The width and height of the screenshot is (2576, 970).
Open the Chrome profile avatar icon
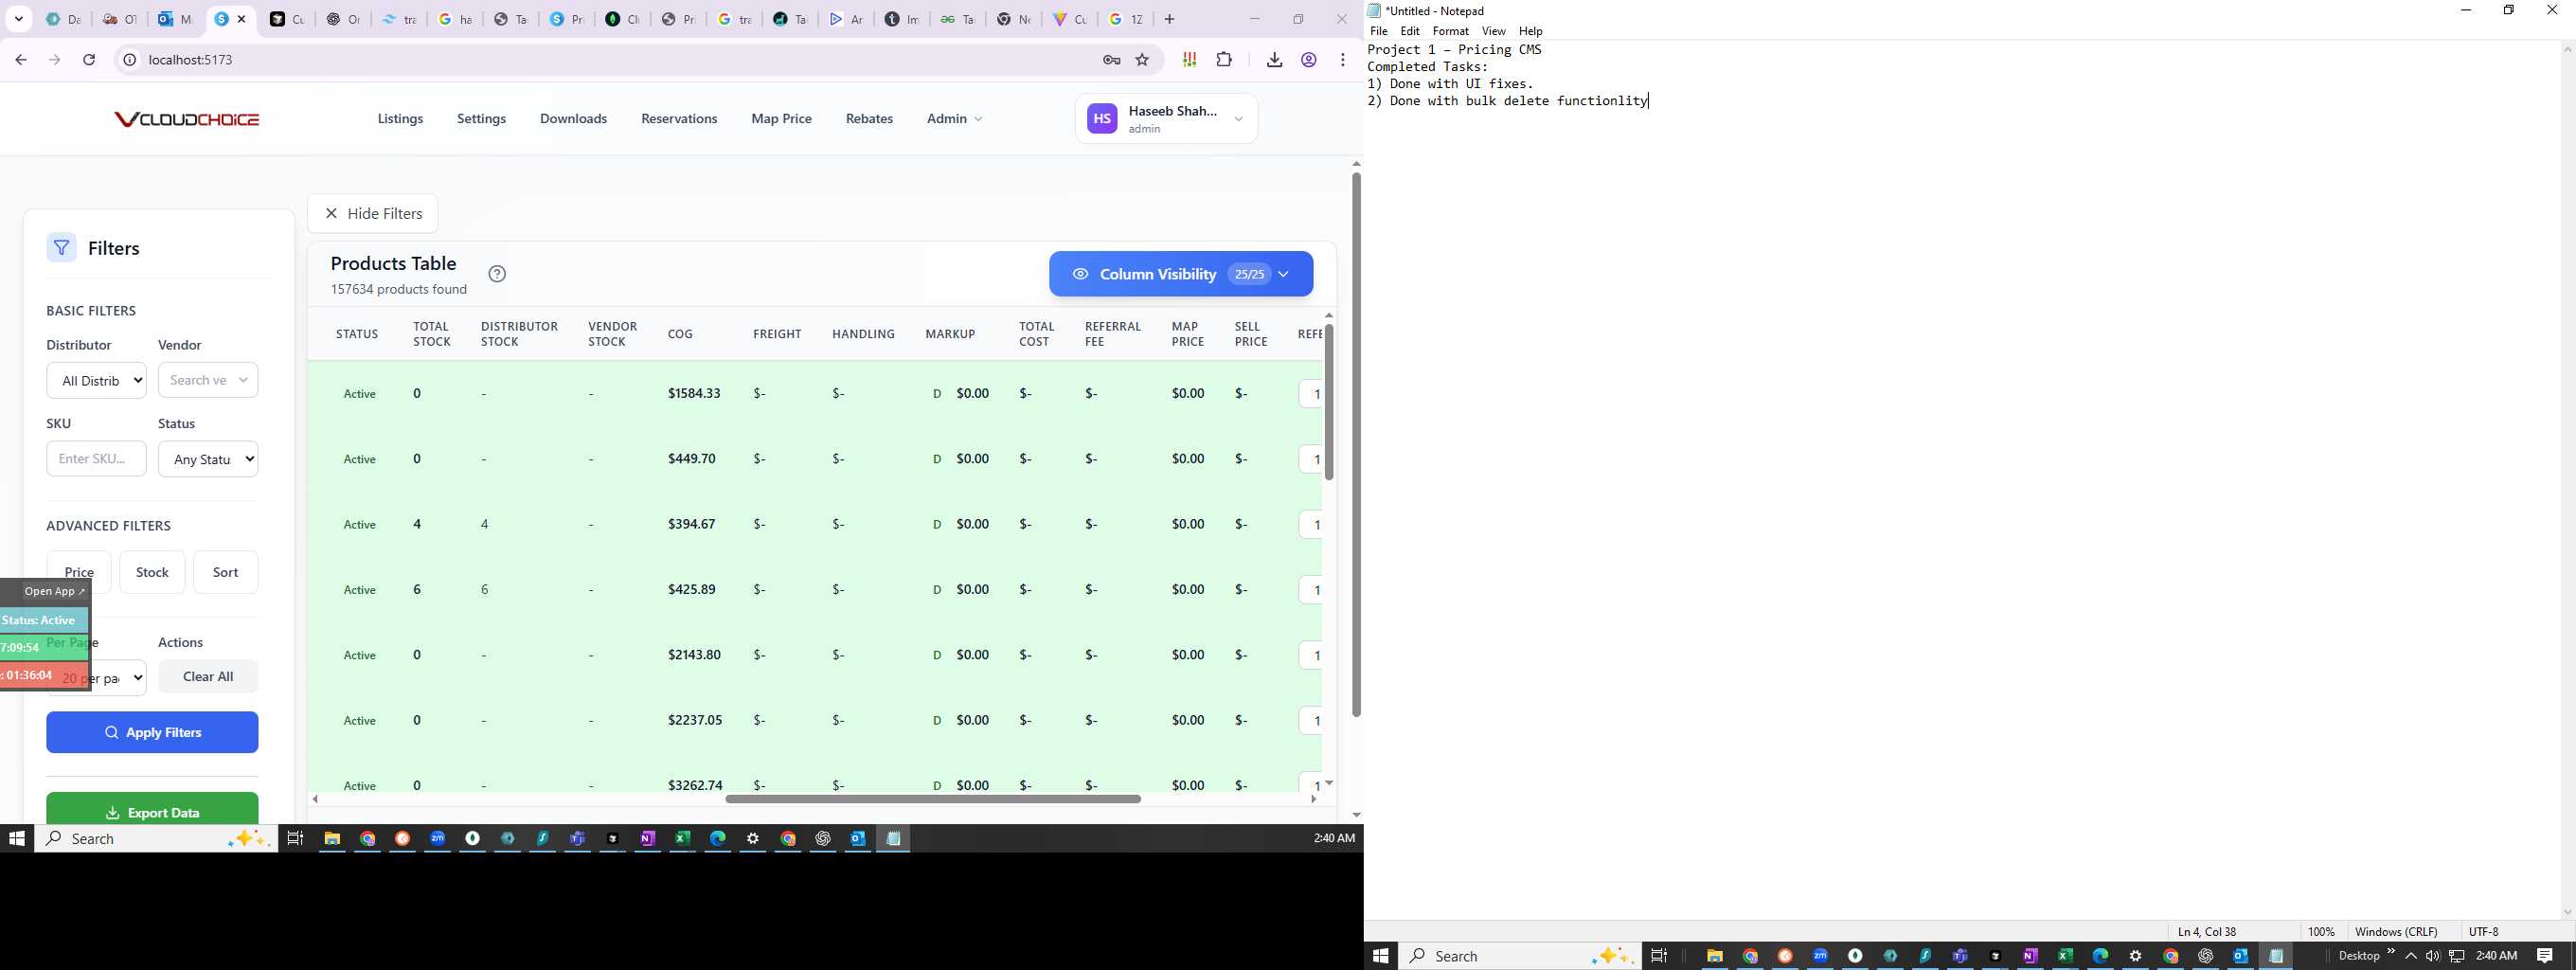1308,60
